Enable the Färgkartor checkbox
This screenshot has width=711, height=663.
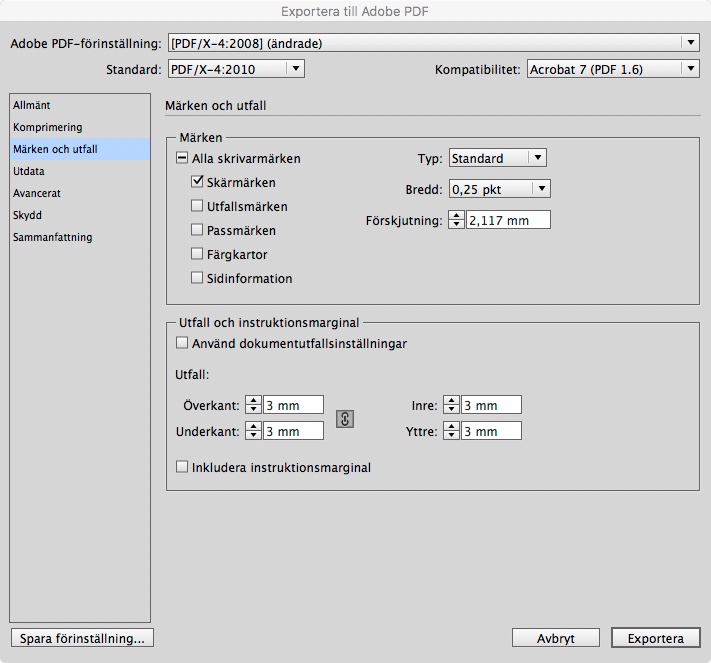(x=197, y=254)
